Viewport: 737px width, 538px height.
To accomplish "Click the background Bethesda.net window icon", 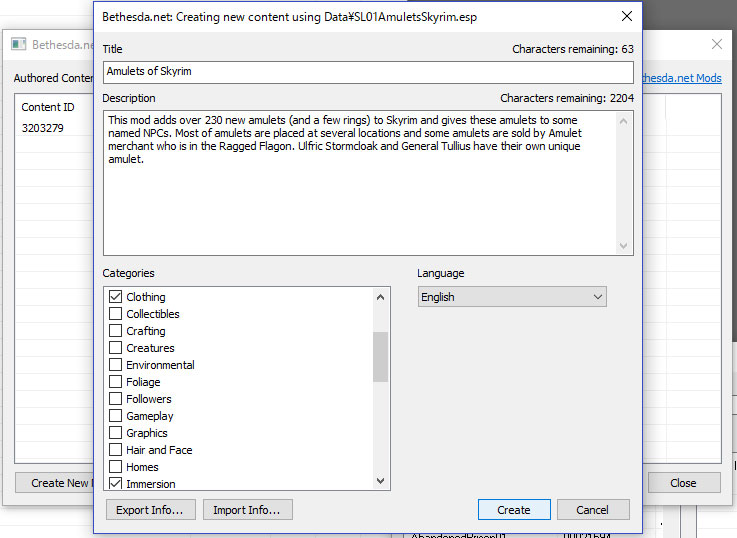I will coord(19,44).
